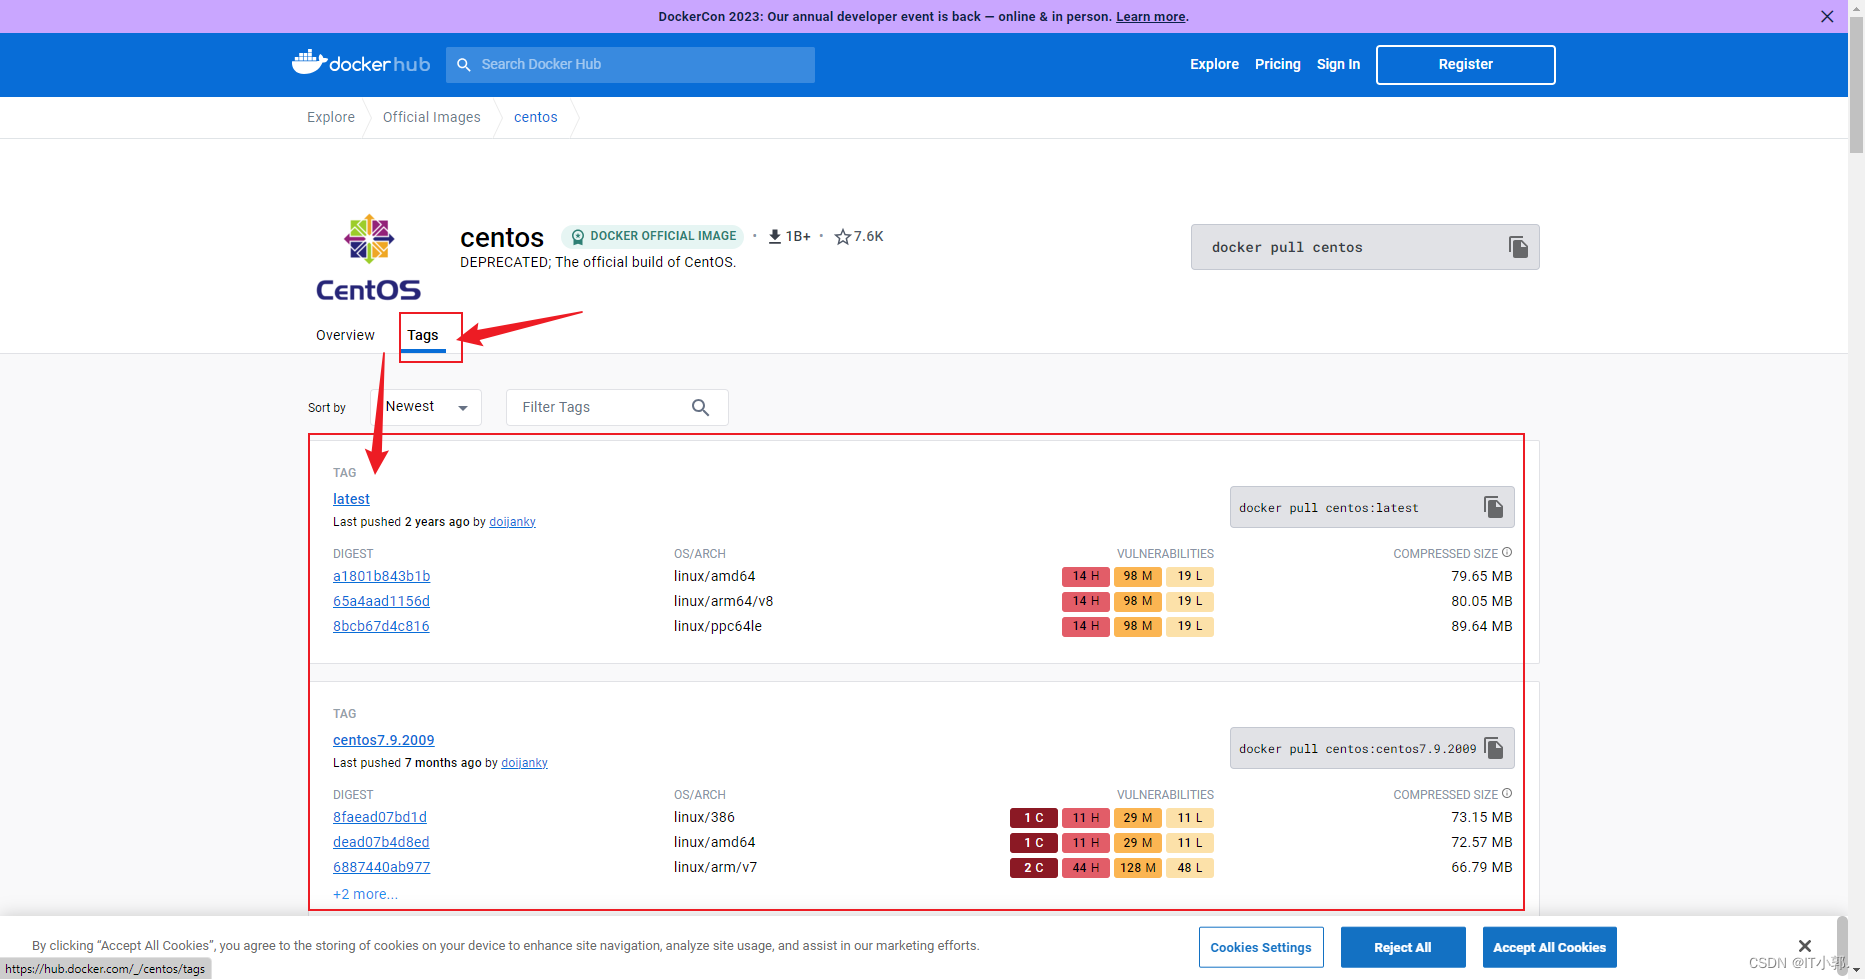The height and width of the screenshot is (979, 1865).
Task: Open the centos7.9.2009 tag link
Action: [x=384, y=740]
